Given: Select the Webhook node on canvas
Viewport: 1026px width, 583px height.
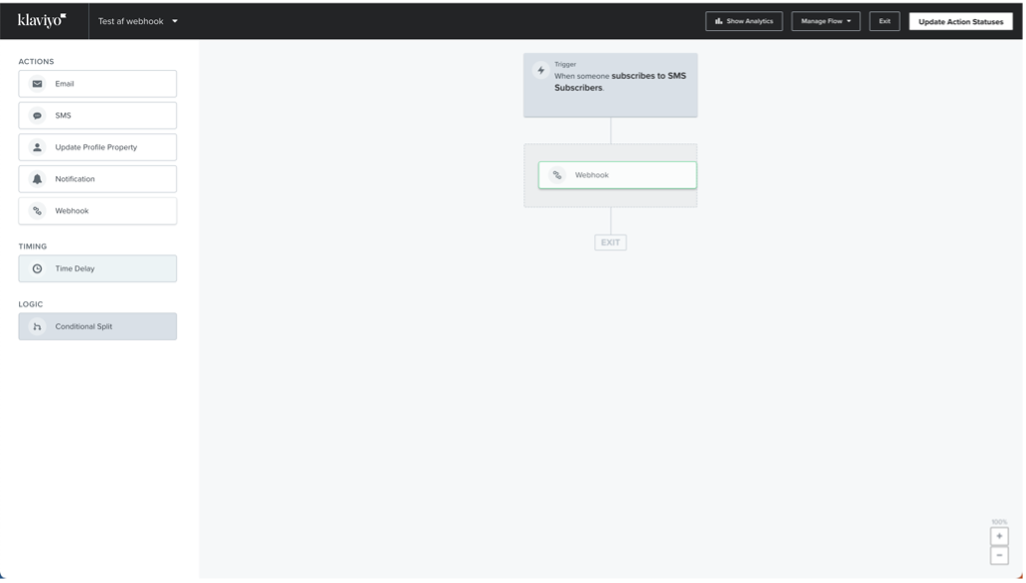Looking at the screenshot, I should point(618,175).
